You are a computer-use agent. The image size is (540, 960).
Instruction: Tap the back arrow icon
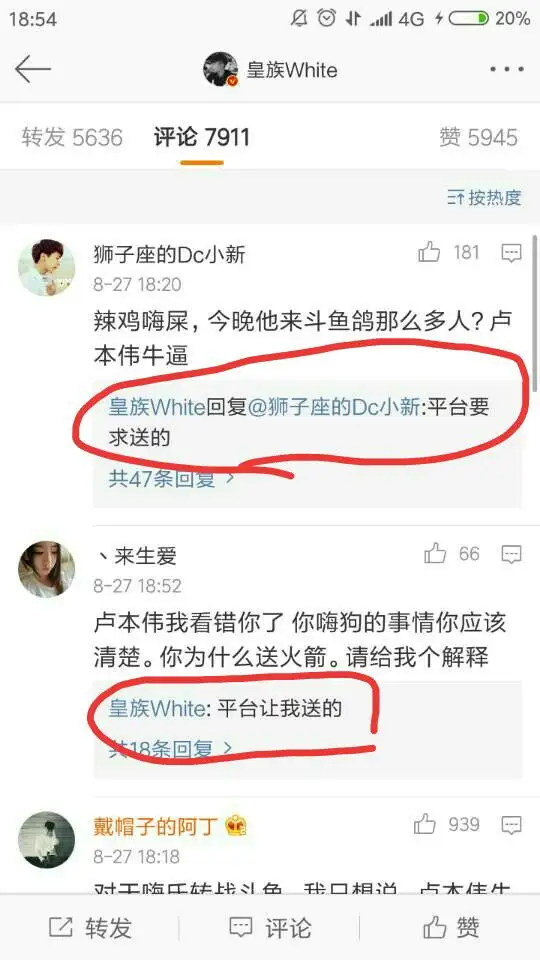click(32, 69)
